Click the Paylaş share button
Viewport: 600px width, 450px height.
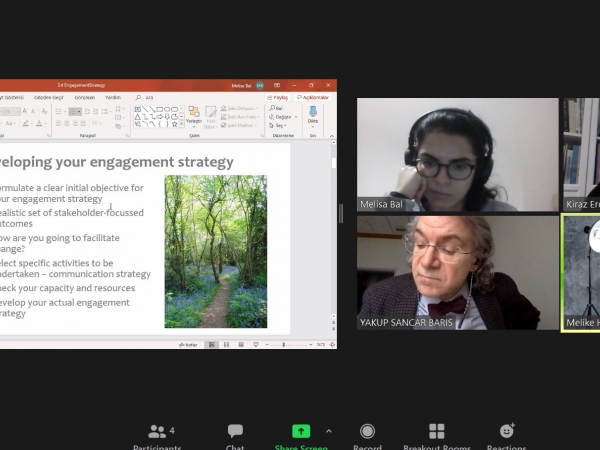tap(278, 98)
